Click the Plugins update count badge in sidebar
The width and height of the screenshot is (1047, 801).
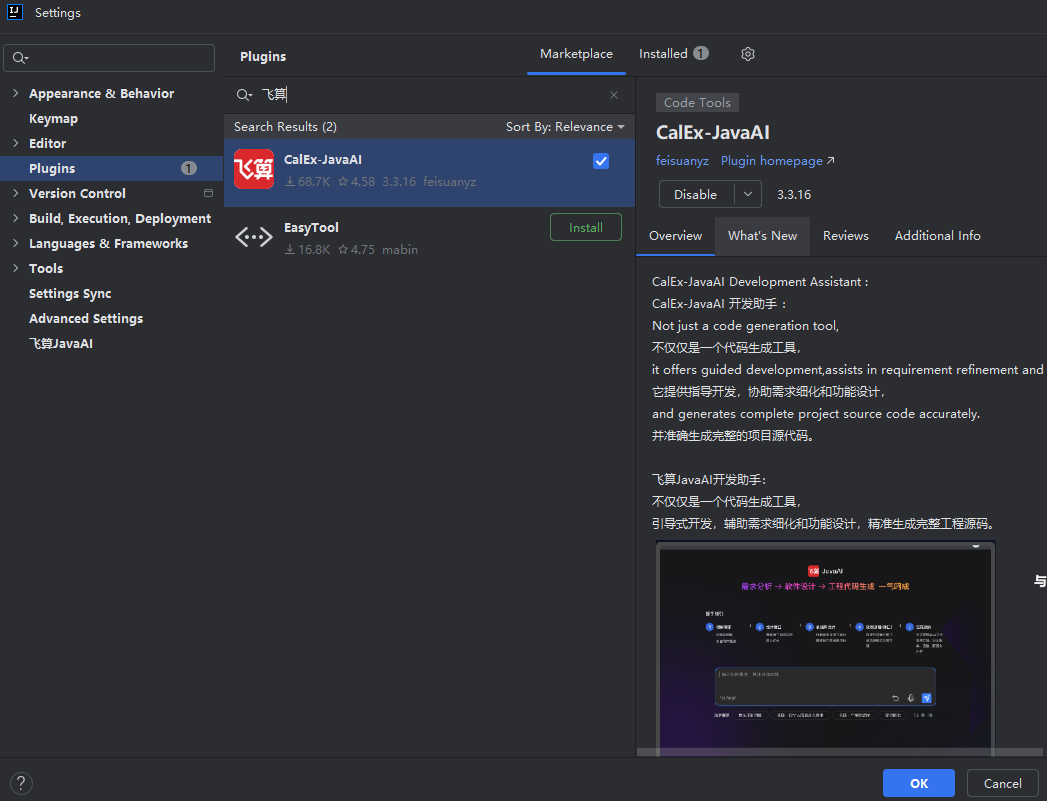(x=189, y=168)
